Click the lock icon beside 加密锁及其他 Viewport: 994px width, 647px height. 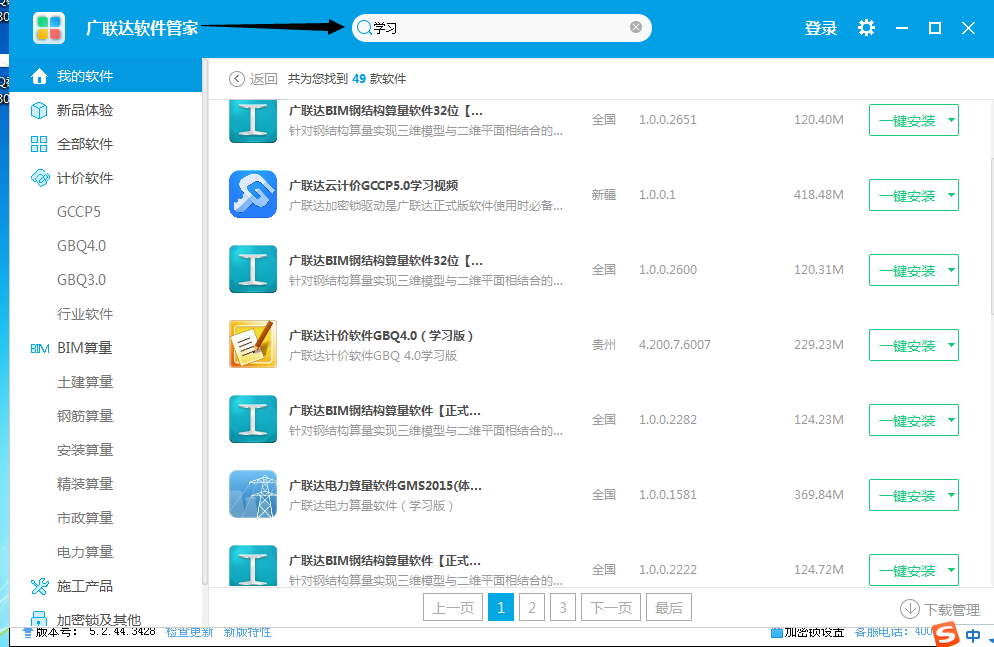[39, 618]
